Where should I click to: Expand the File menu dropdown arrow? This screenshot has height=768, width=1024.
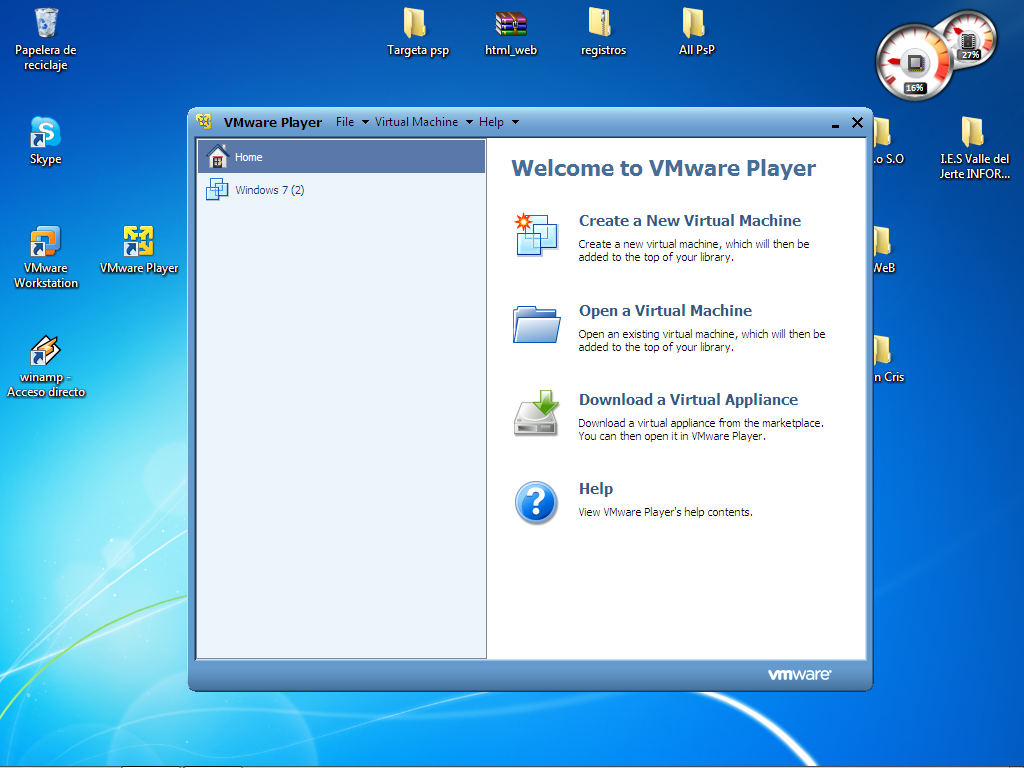coord(365,122)
